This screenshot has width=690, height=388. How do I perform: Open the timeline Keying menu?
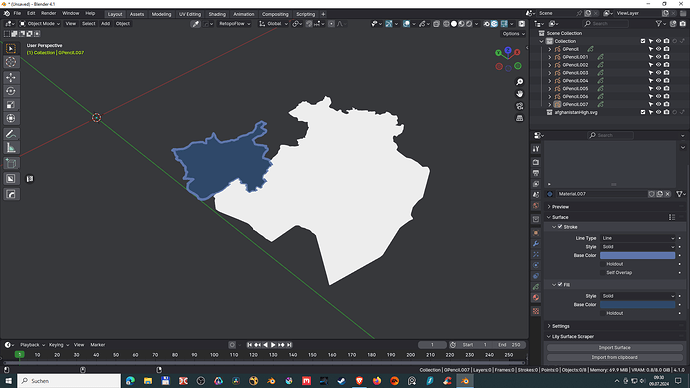59,345
